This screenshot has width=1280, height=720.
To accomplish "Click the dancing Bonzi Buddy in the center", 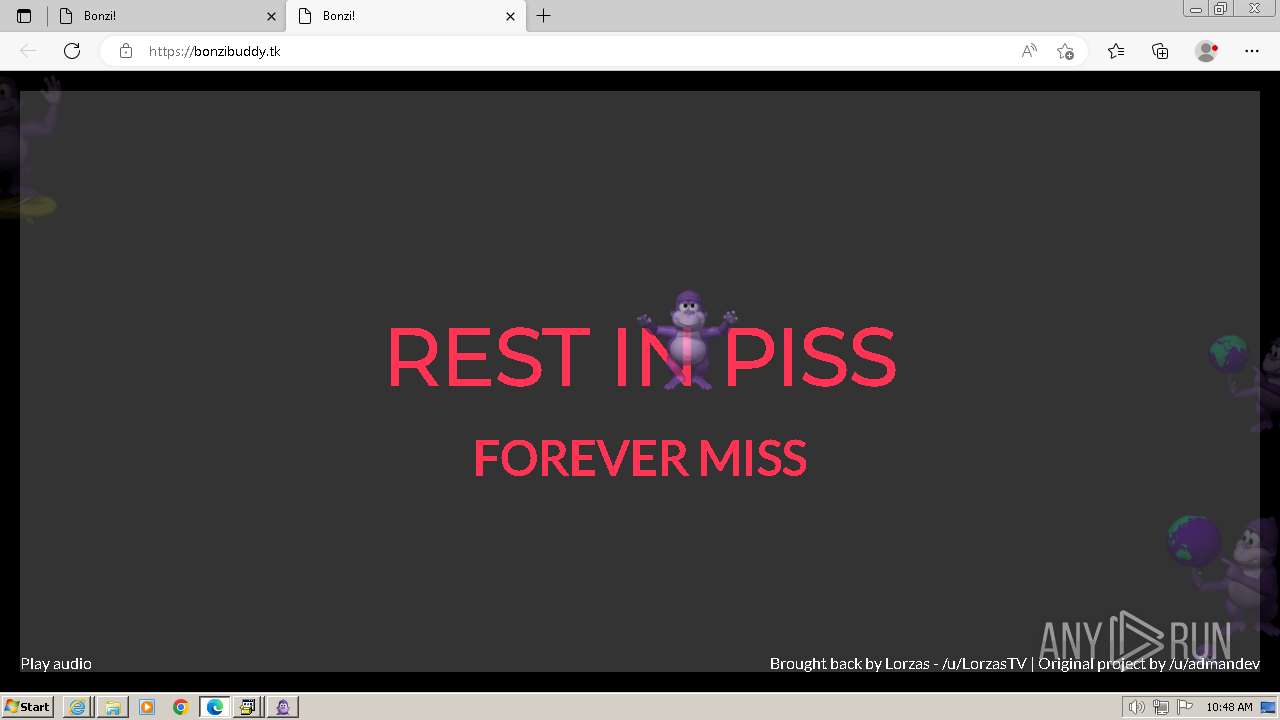I will point(687,339).
